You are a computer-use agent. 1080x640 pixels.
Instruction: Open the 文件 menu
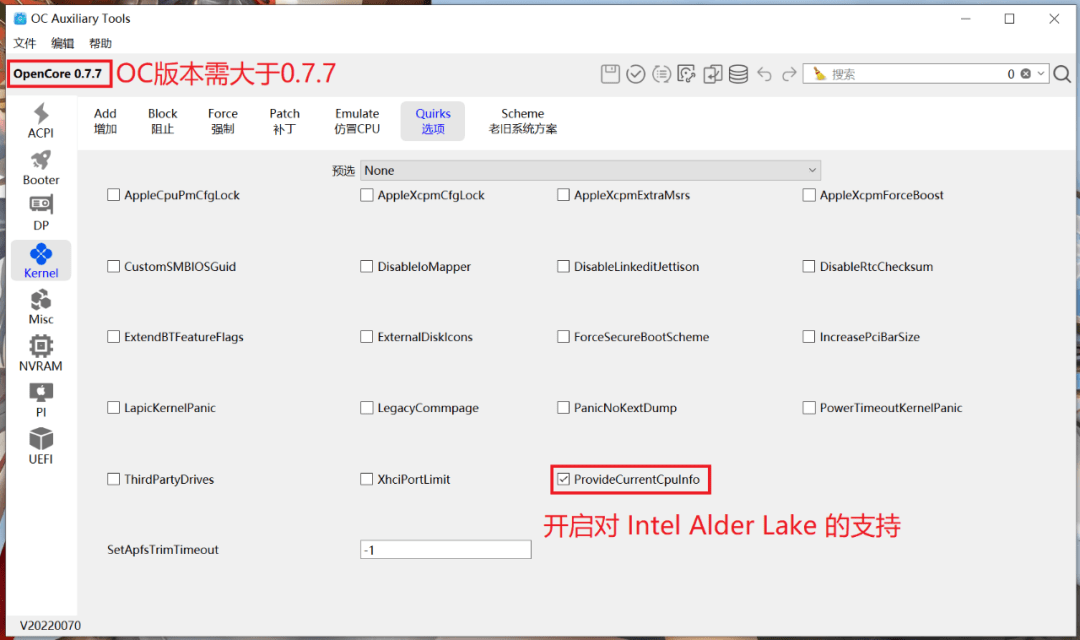tap(25, 43)
